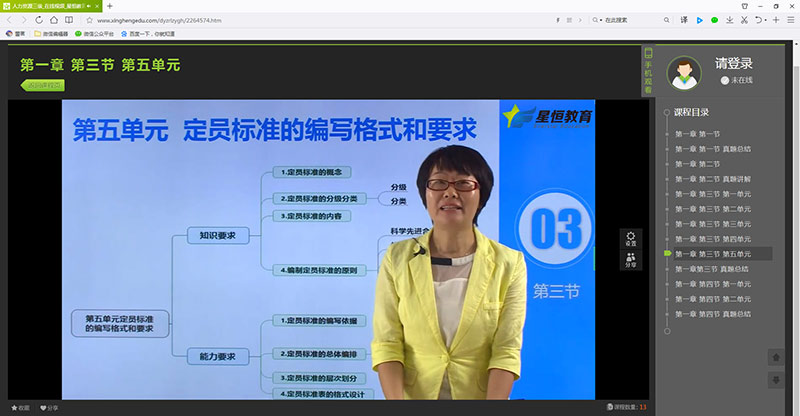Open the reading mode book icon
This screenshot has width=800, height=416.
[x=69, y=20]
